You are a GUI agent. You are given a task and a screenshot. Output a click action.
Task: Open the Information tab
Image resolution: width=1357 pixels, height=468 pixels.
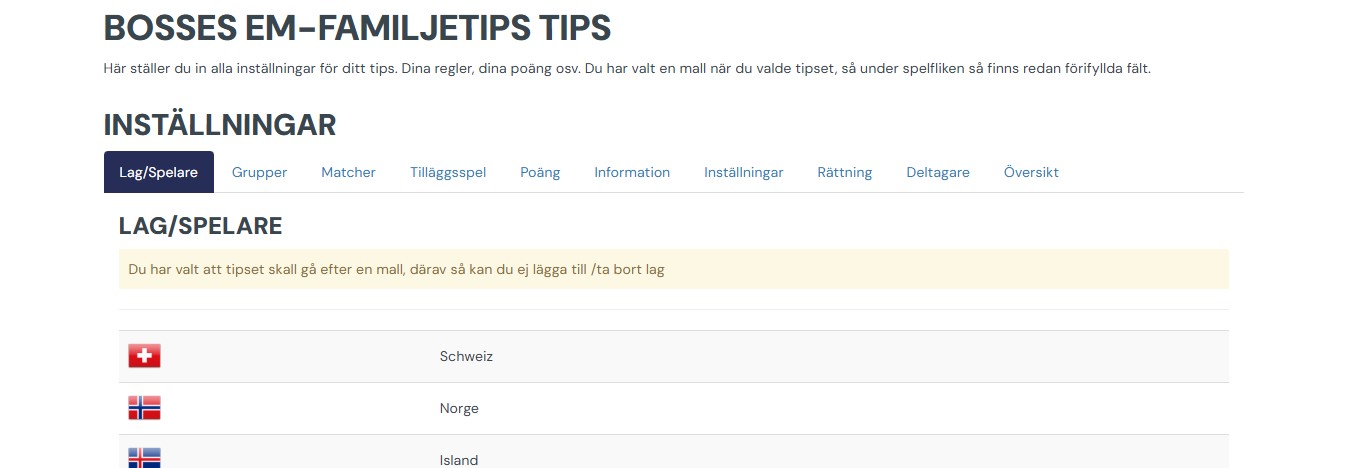[632, 172]
